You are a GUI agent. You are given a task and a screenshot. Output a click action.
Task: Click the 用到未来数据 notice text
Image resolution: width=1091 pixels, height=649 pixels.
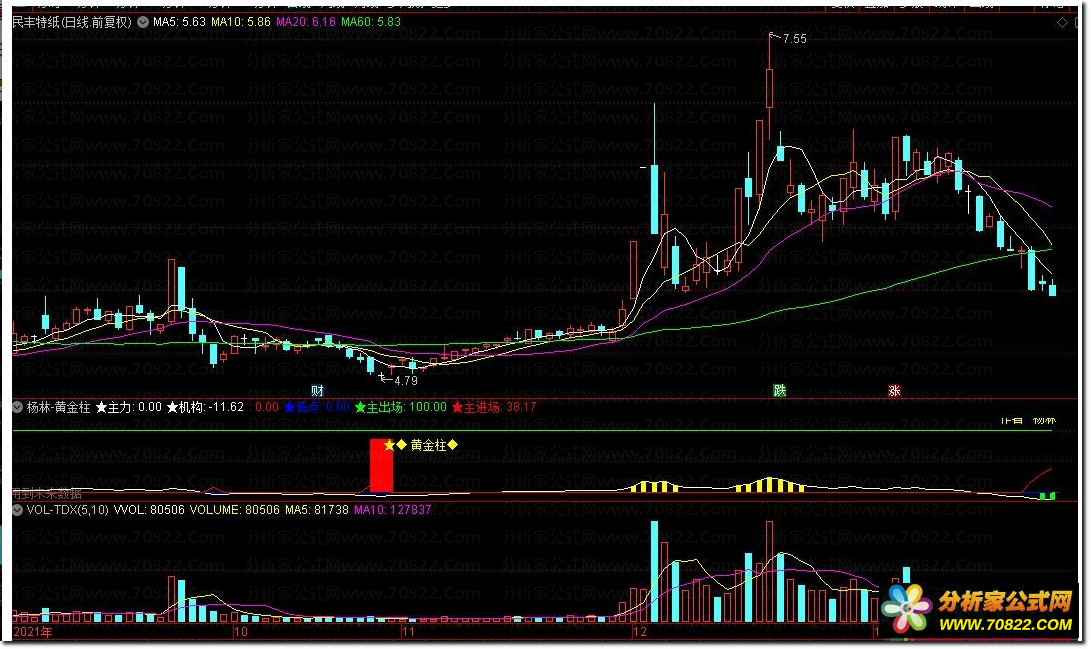point(47,495)
